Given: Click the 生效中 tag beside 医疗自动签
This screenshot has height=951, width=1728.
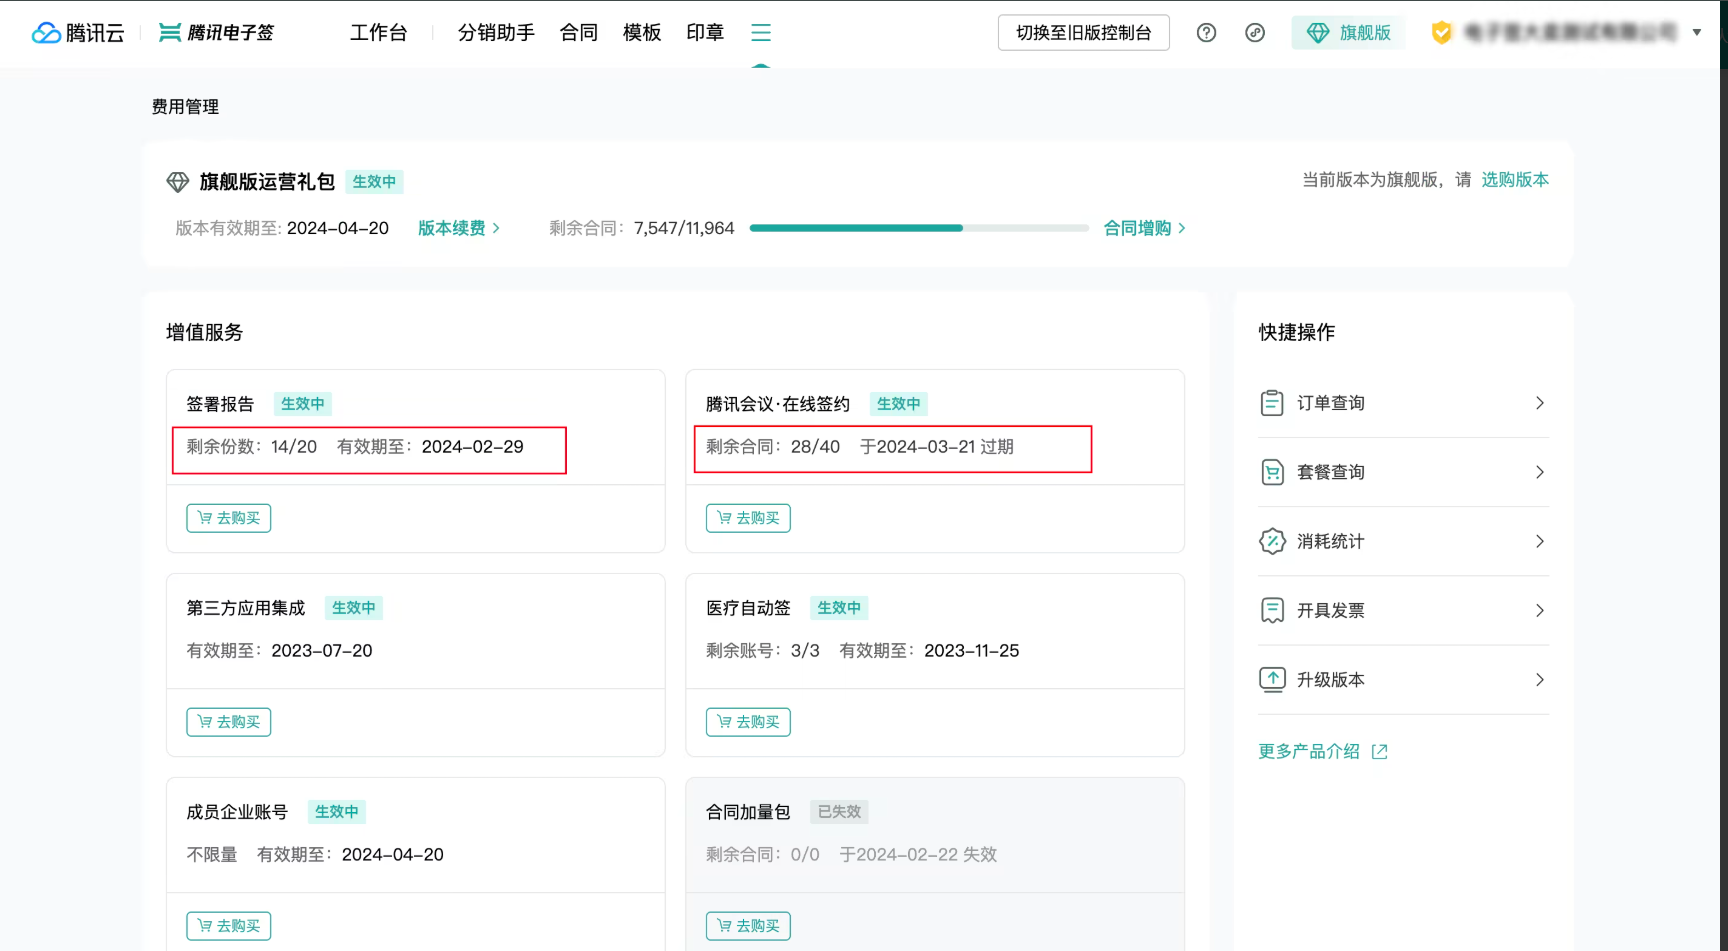Looking at the screenshot, I should [839, 608].
